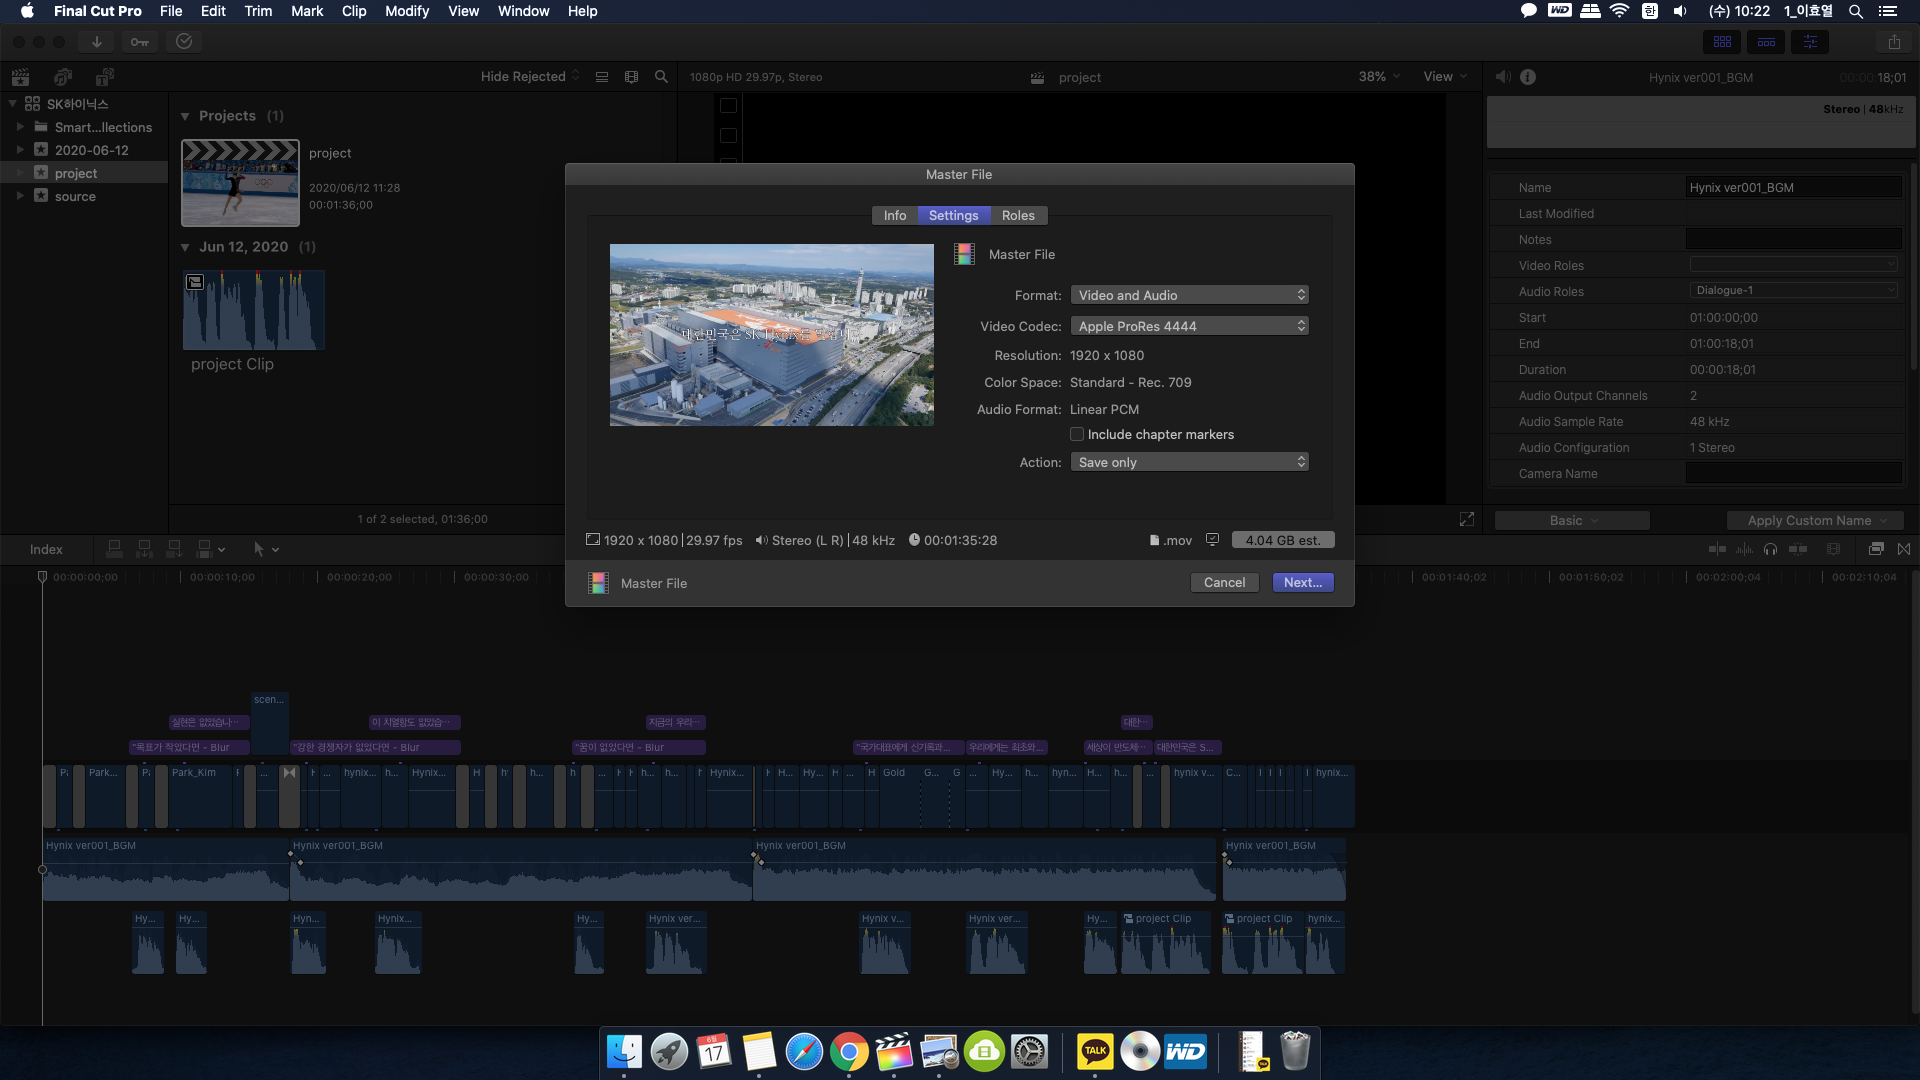Click the Cancel button
This screenshot has height=1080, width=1920.
tap(1224, 583)
